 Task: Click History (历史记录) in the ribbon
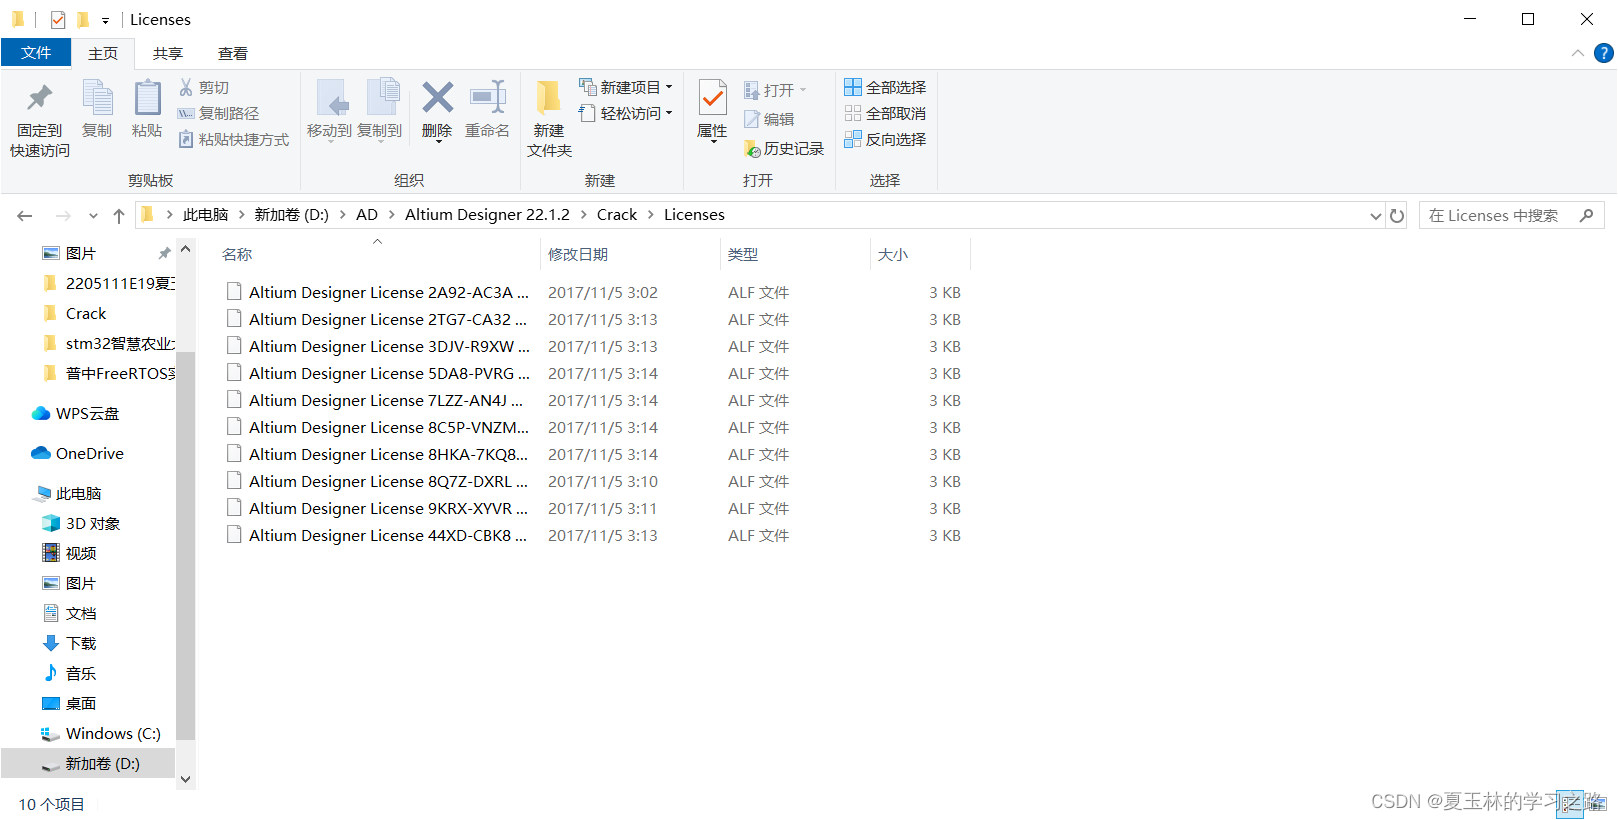[784, 148]
